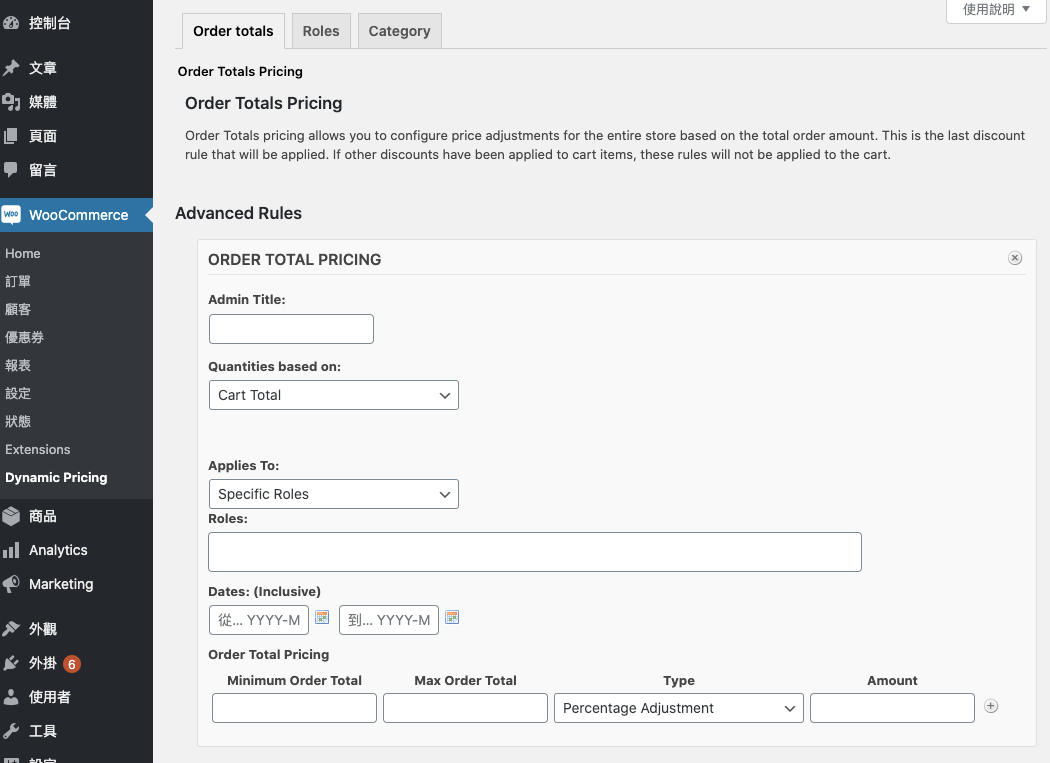This screenshot has height=763, width=1050.
Task: Add a pricing row with the plus icon
Action: tap(991, 706)
